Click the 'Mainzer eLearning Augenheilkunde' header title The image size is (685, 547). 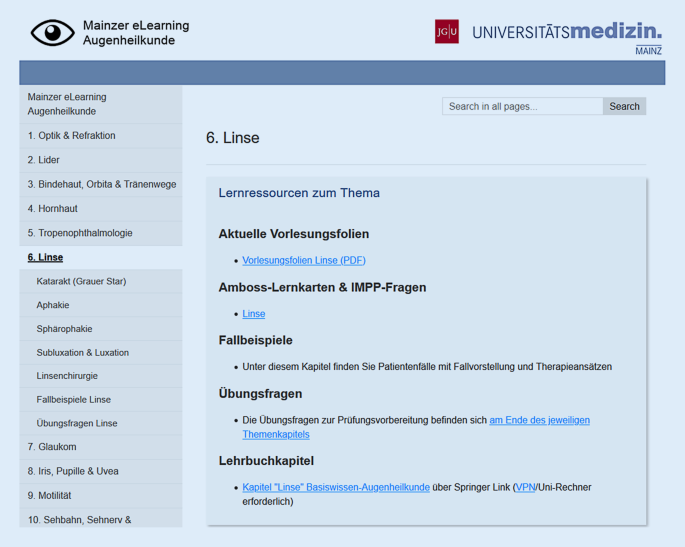click(x=136, y=33)
